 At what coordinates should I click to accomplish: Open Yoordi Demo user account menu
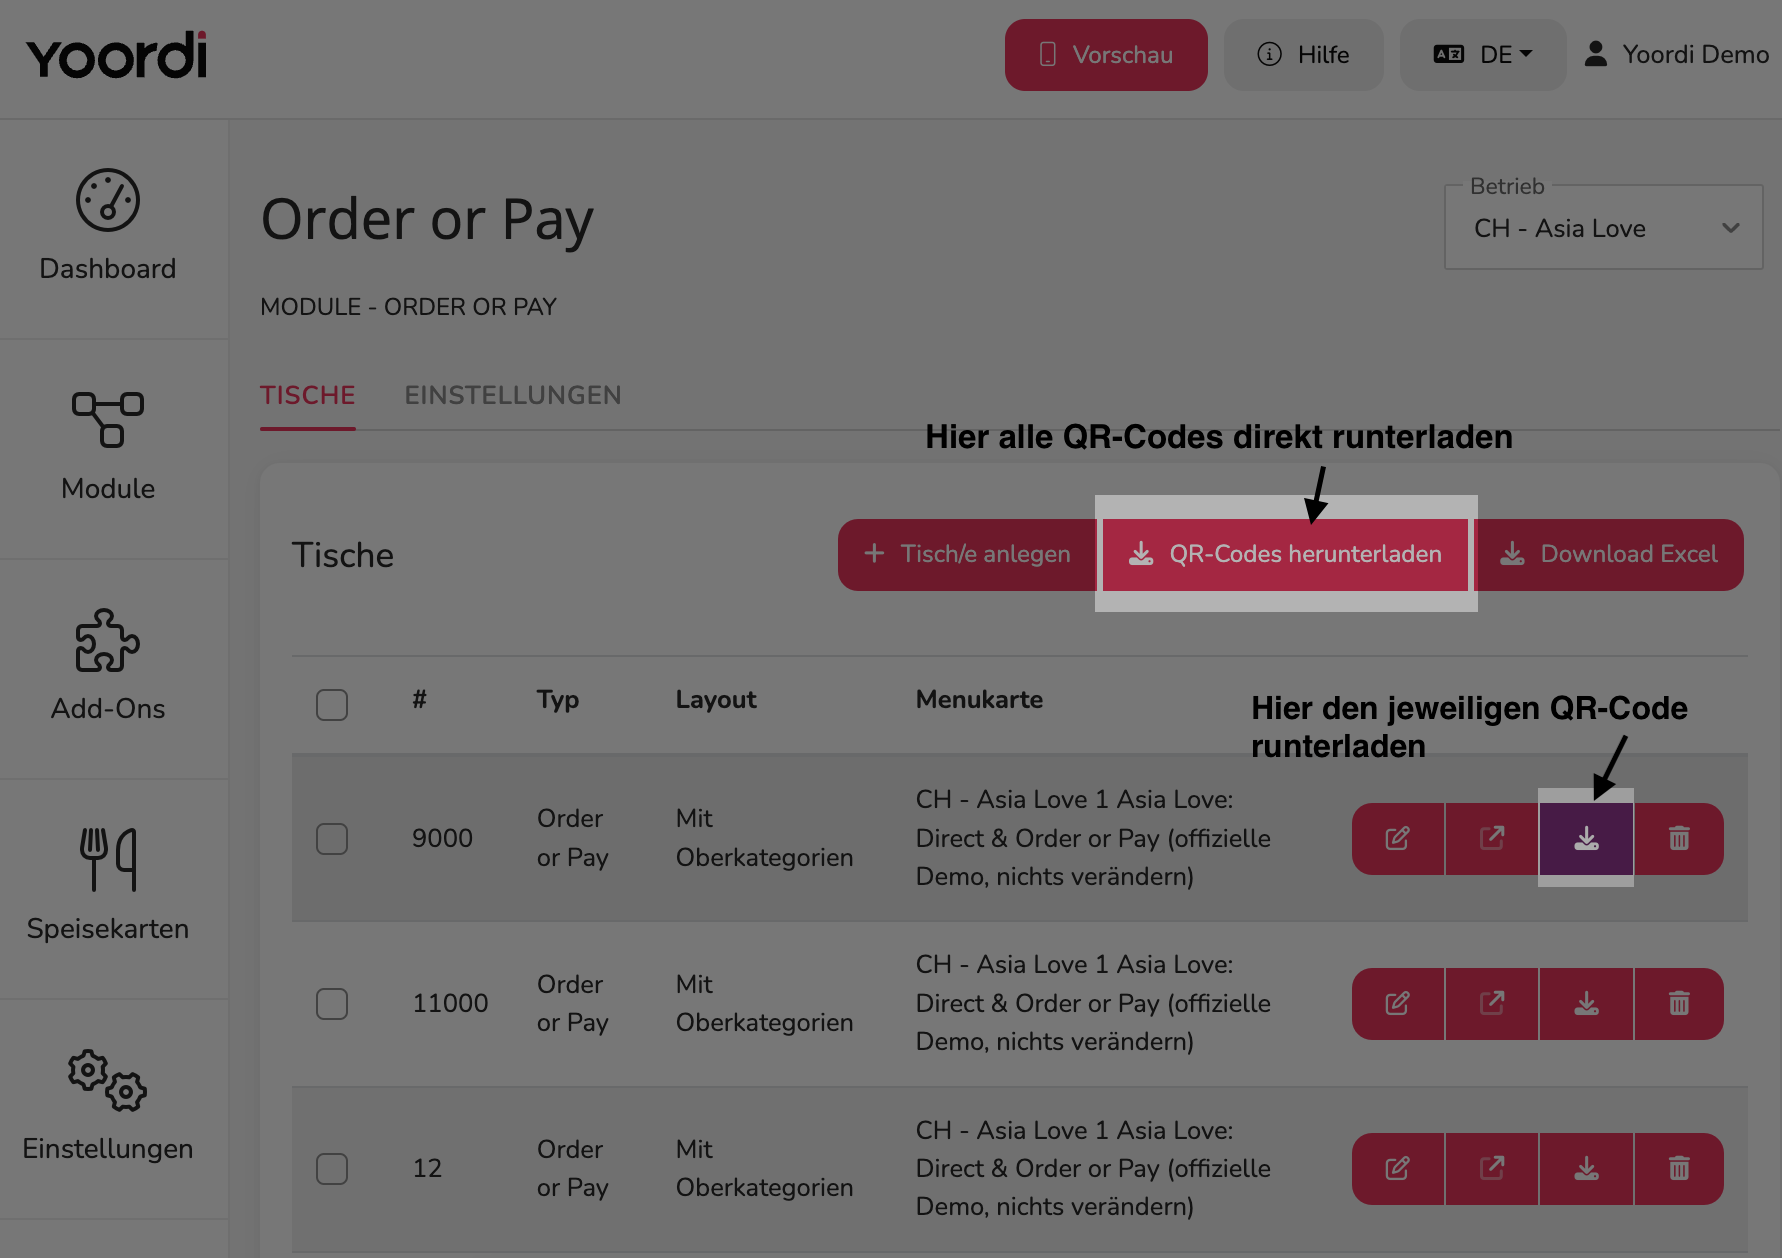click(1677, 54)
